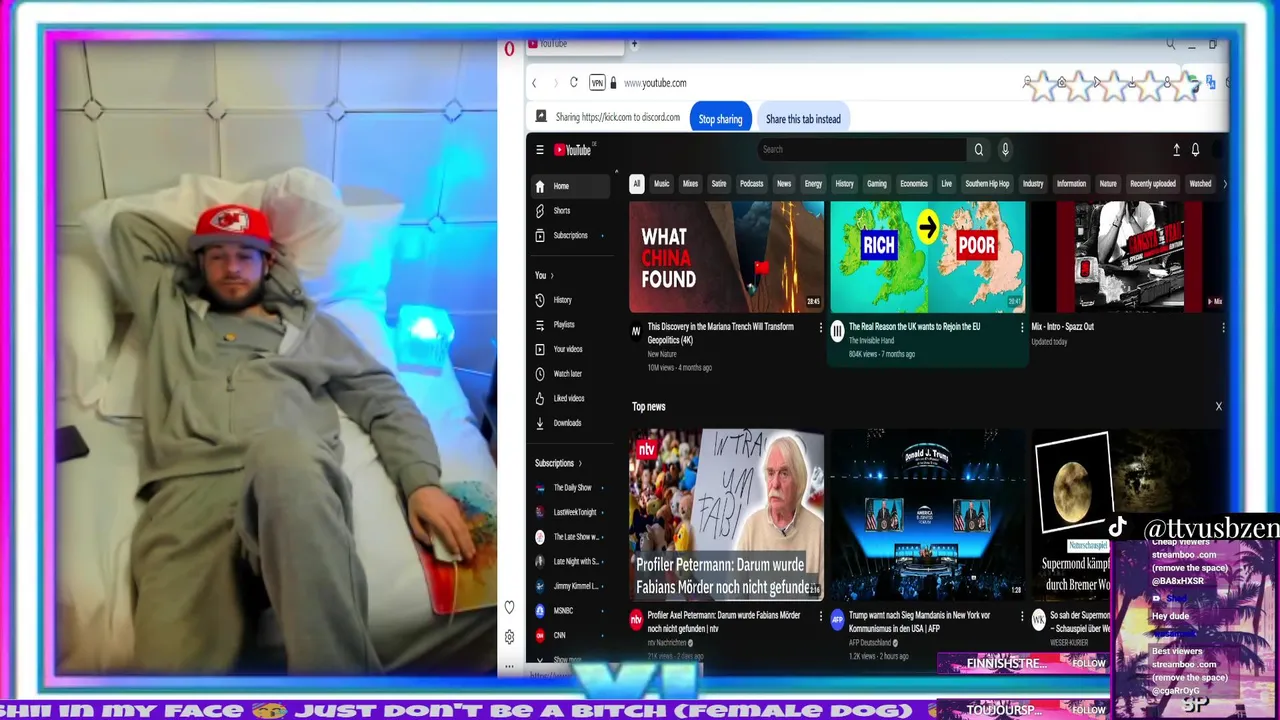Viewport: 1280px width, 720px height.
Task: Open the Rich Poor UK map thumbnail
Action: pos(927,257)
